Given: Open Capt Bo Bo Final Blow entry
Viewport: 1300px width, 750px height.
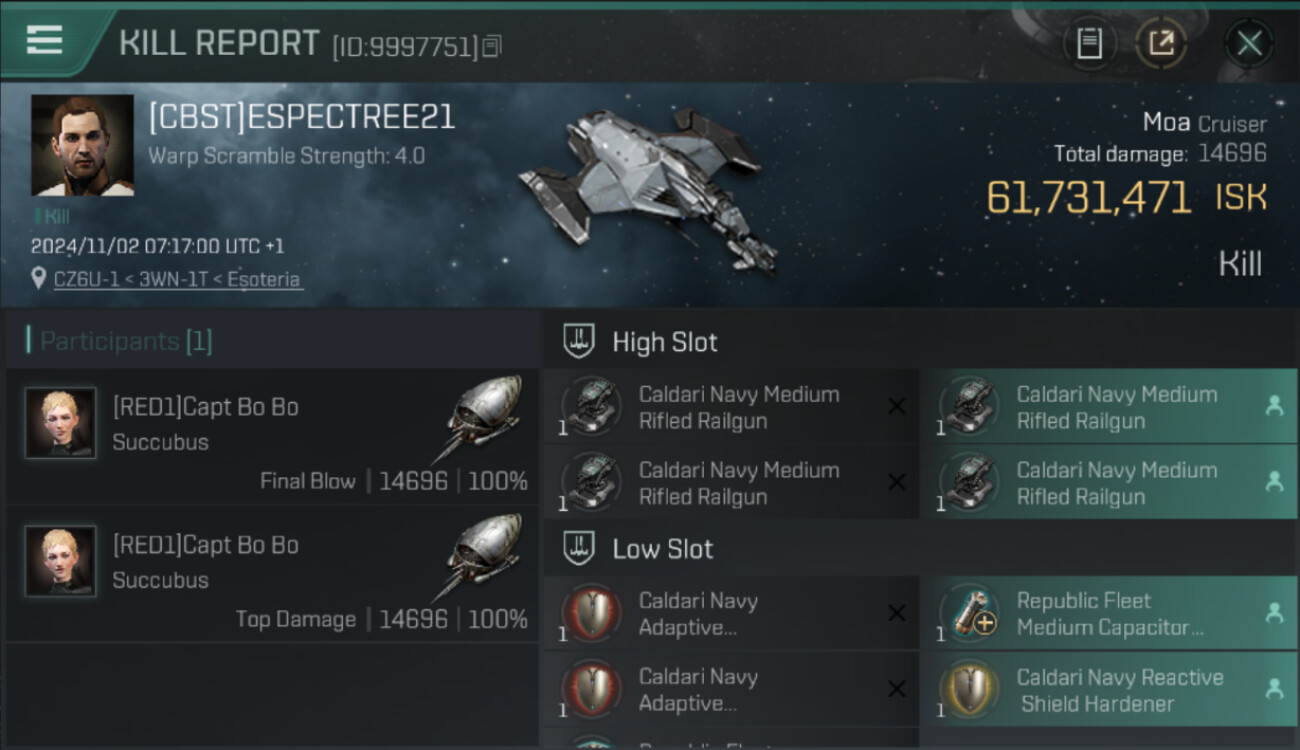Looking at the screenshot, I should (272, 437).
